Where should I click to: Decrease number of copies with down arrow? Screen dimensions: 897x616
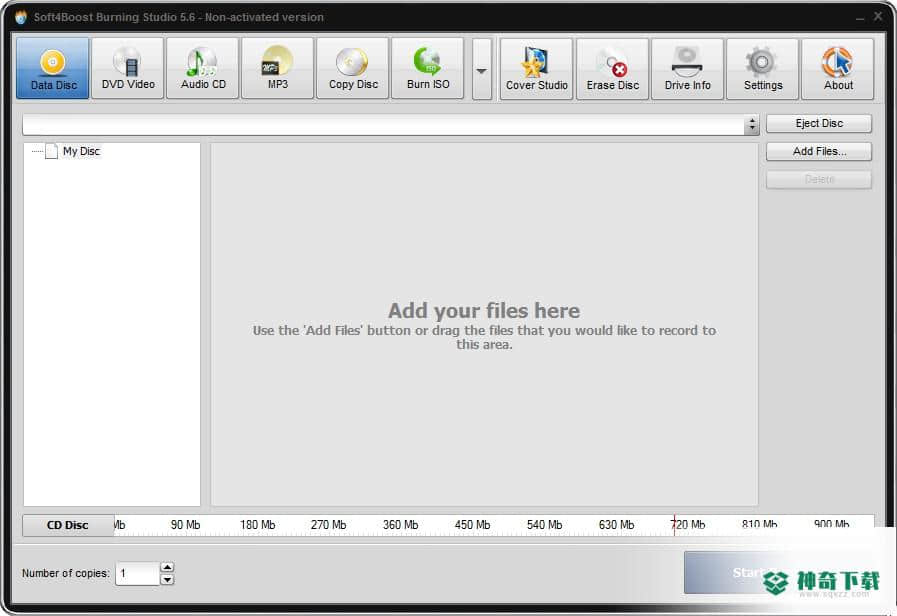tap(167, 579)
